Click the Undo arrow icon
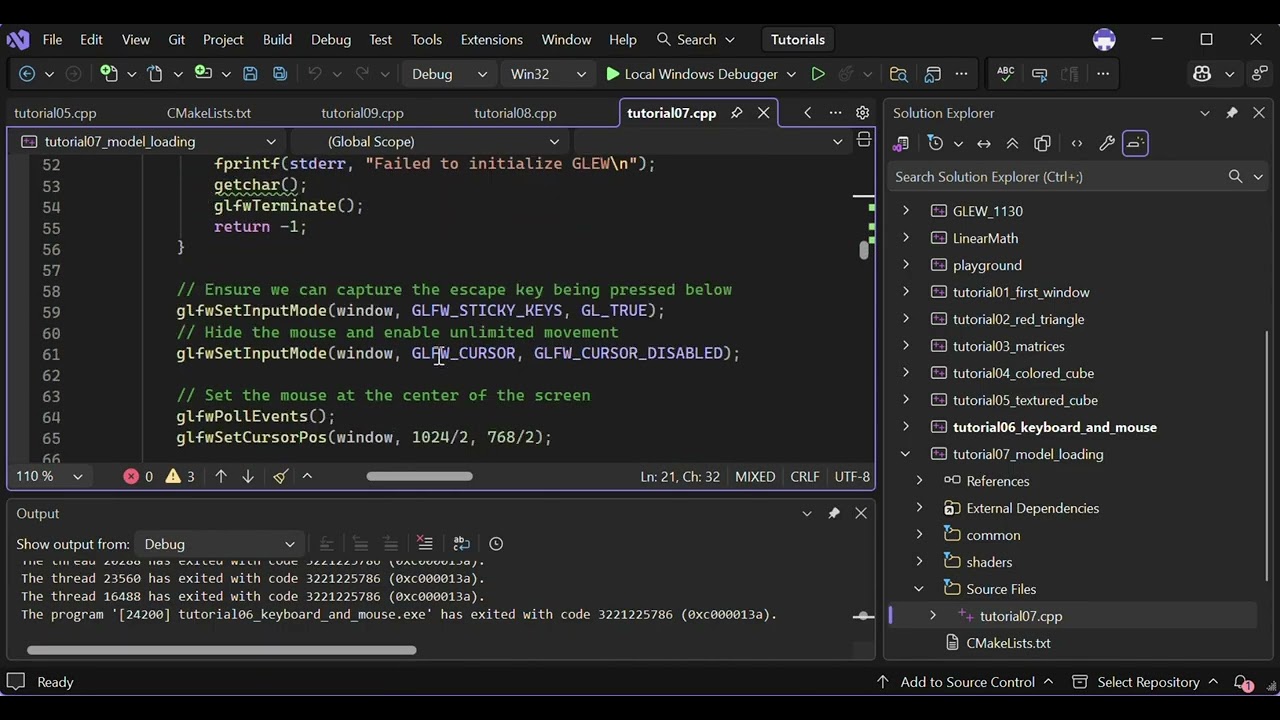 coord(315,74)
